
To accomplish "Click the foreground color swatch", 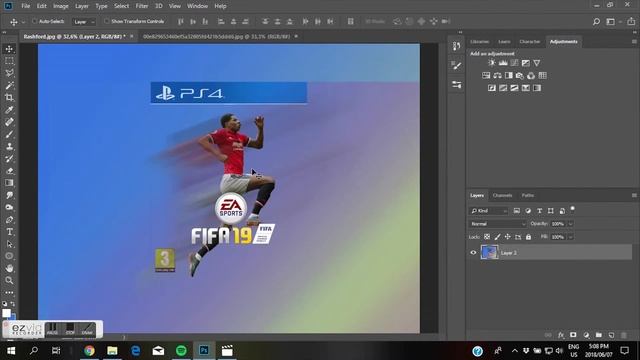I will pyautogui.click(x=7, y=313).
